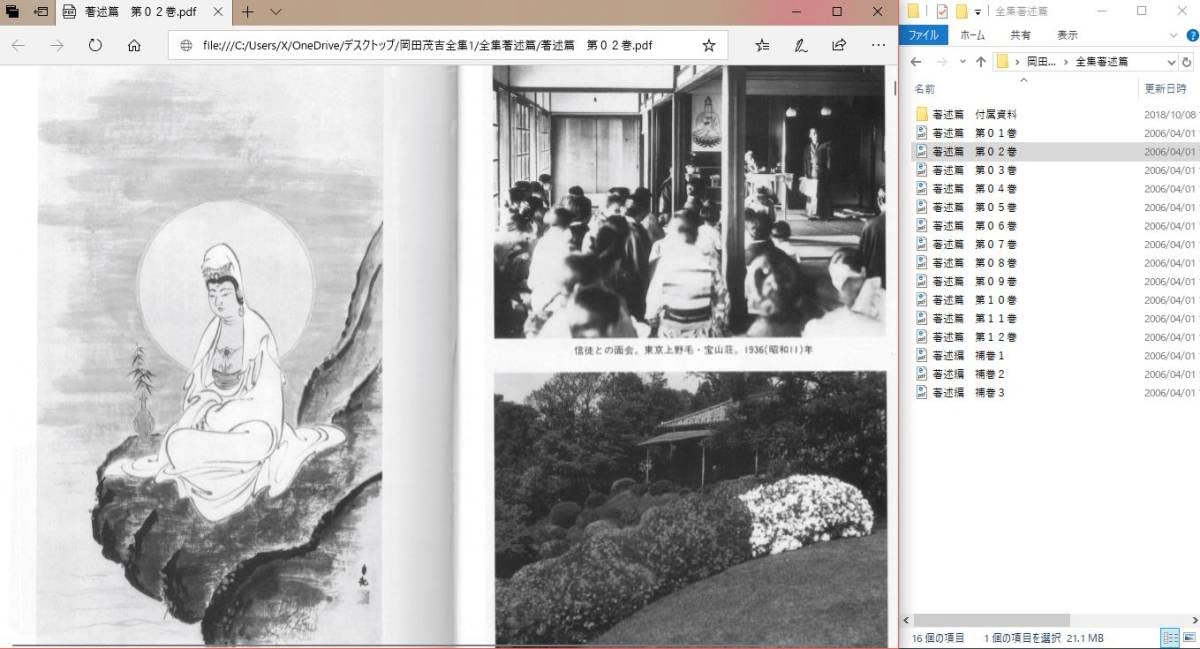Image resolution: width=1200 pixels, height=649 pixels.
Task: Open recent locations dropdown in Explorer
Action: pos(963,61)
